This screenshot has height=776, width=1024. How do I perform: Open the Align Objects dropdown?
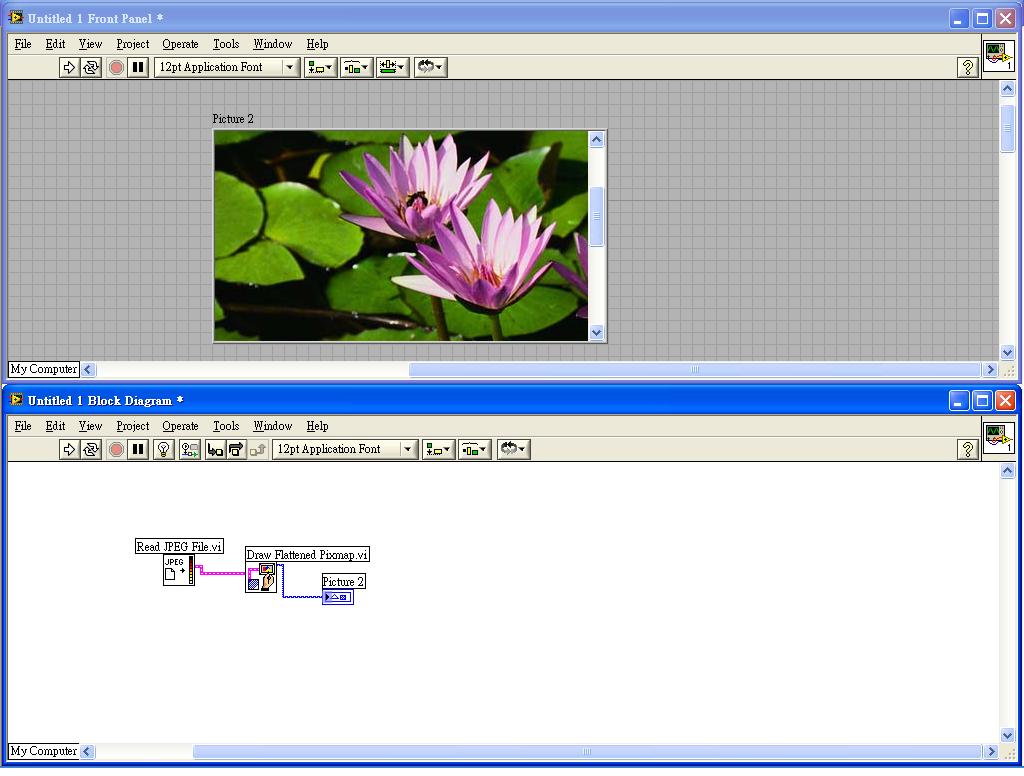pos(318,67)
